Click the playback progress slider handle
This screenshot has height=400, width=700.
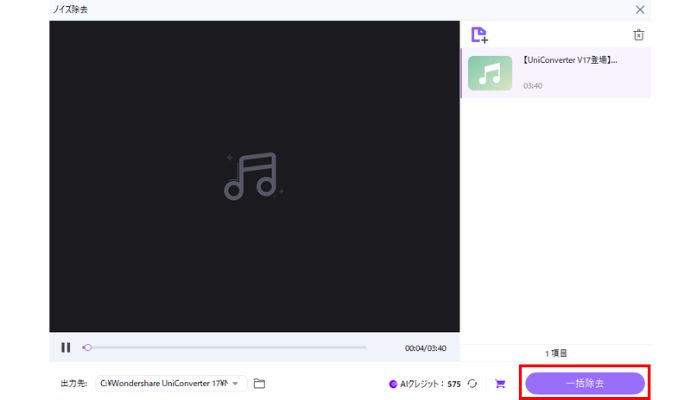pos(88,348)
